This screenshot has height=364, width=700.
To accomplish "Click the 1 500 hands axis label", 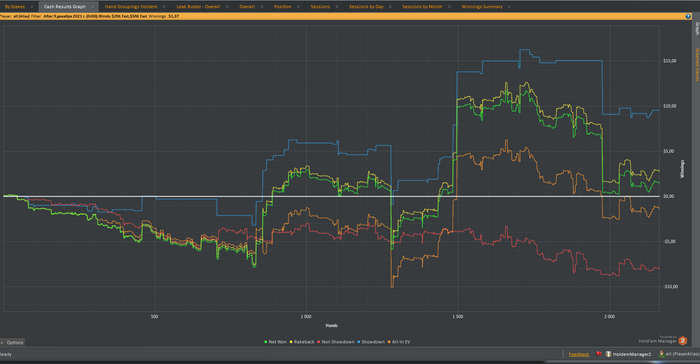I will pos(458,317).
